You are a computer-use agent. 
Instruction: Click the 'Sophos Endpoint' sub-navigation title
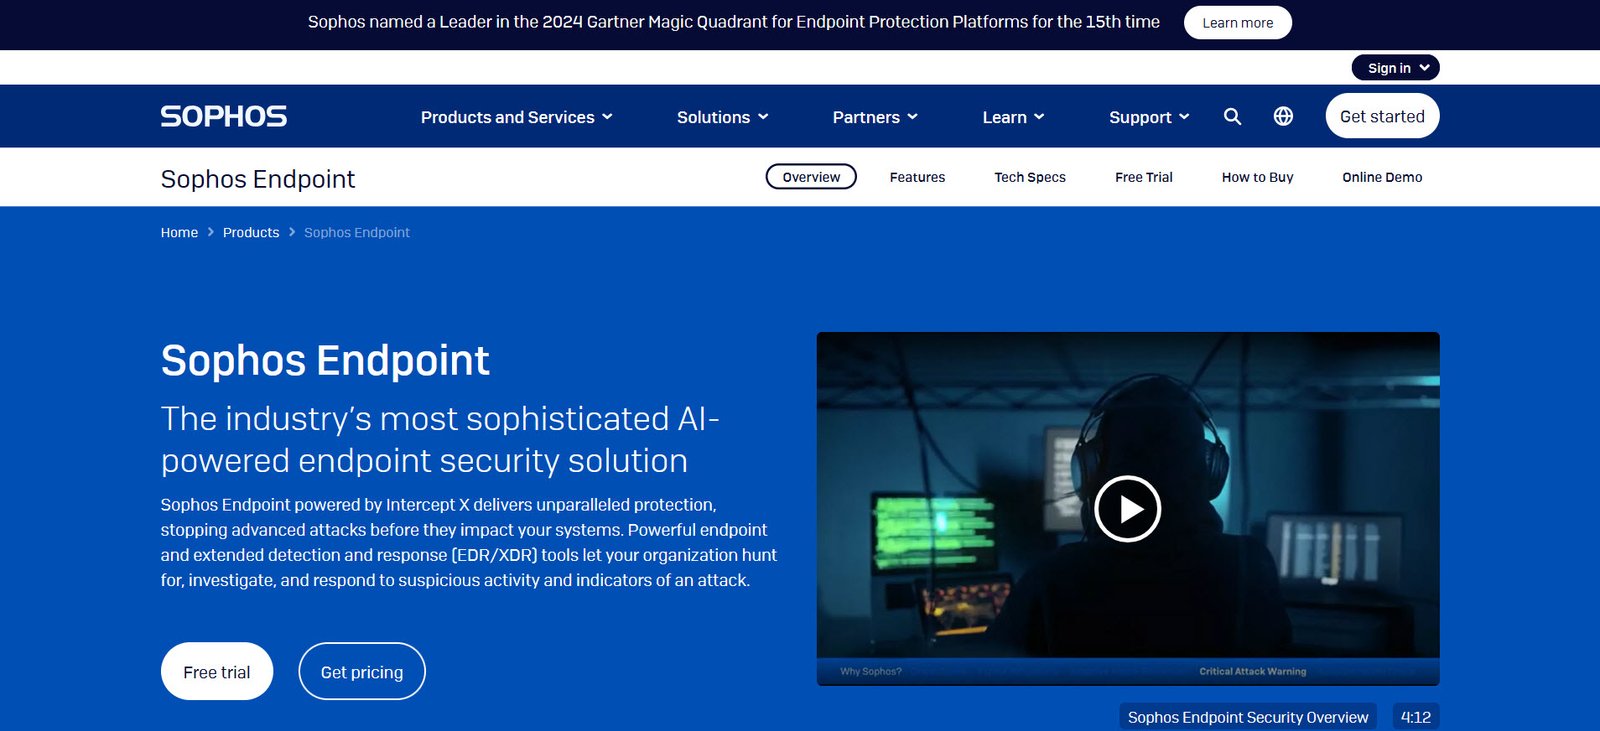pos(258,178)
